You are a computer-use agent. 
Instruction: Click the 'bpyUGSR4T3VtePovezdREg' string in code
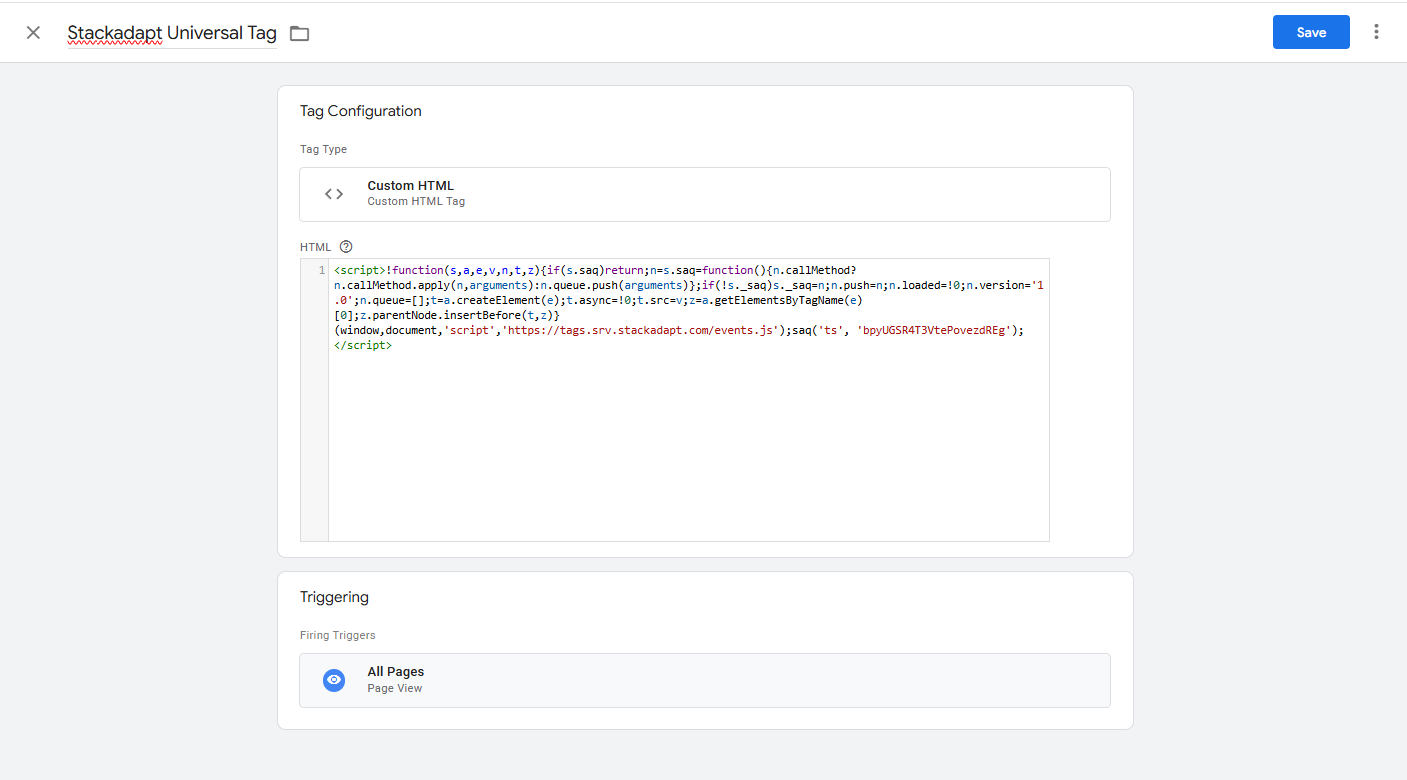(936, 330)
